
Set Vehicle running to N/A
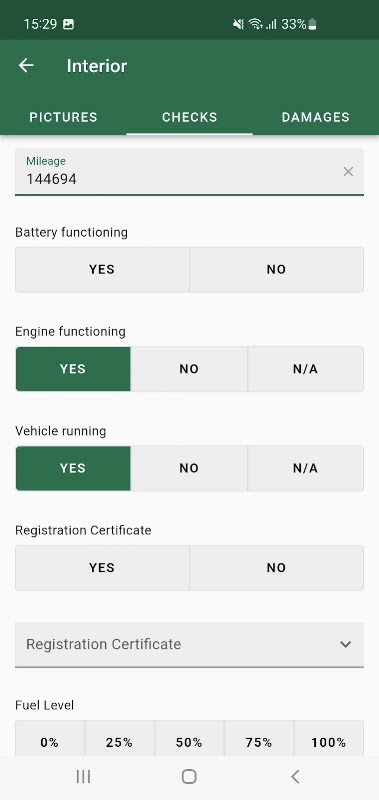(x=306, y=468)
